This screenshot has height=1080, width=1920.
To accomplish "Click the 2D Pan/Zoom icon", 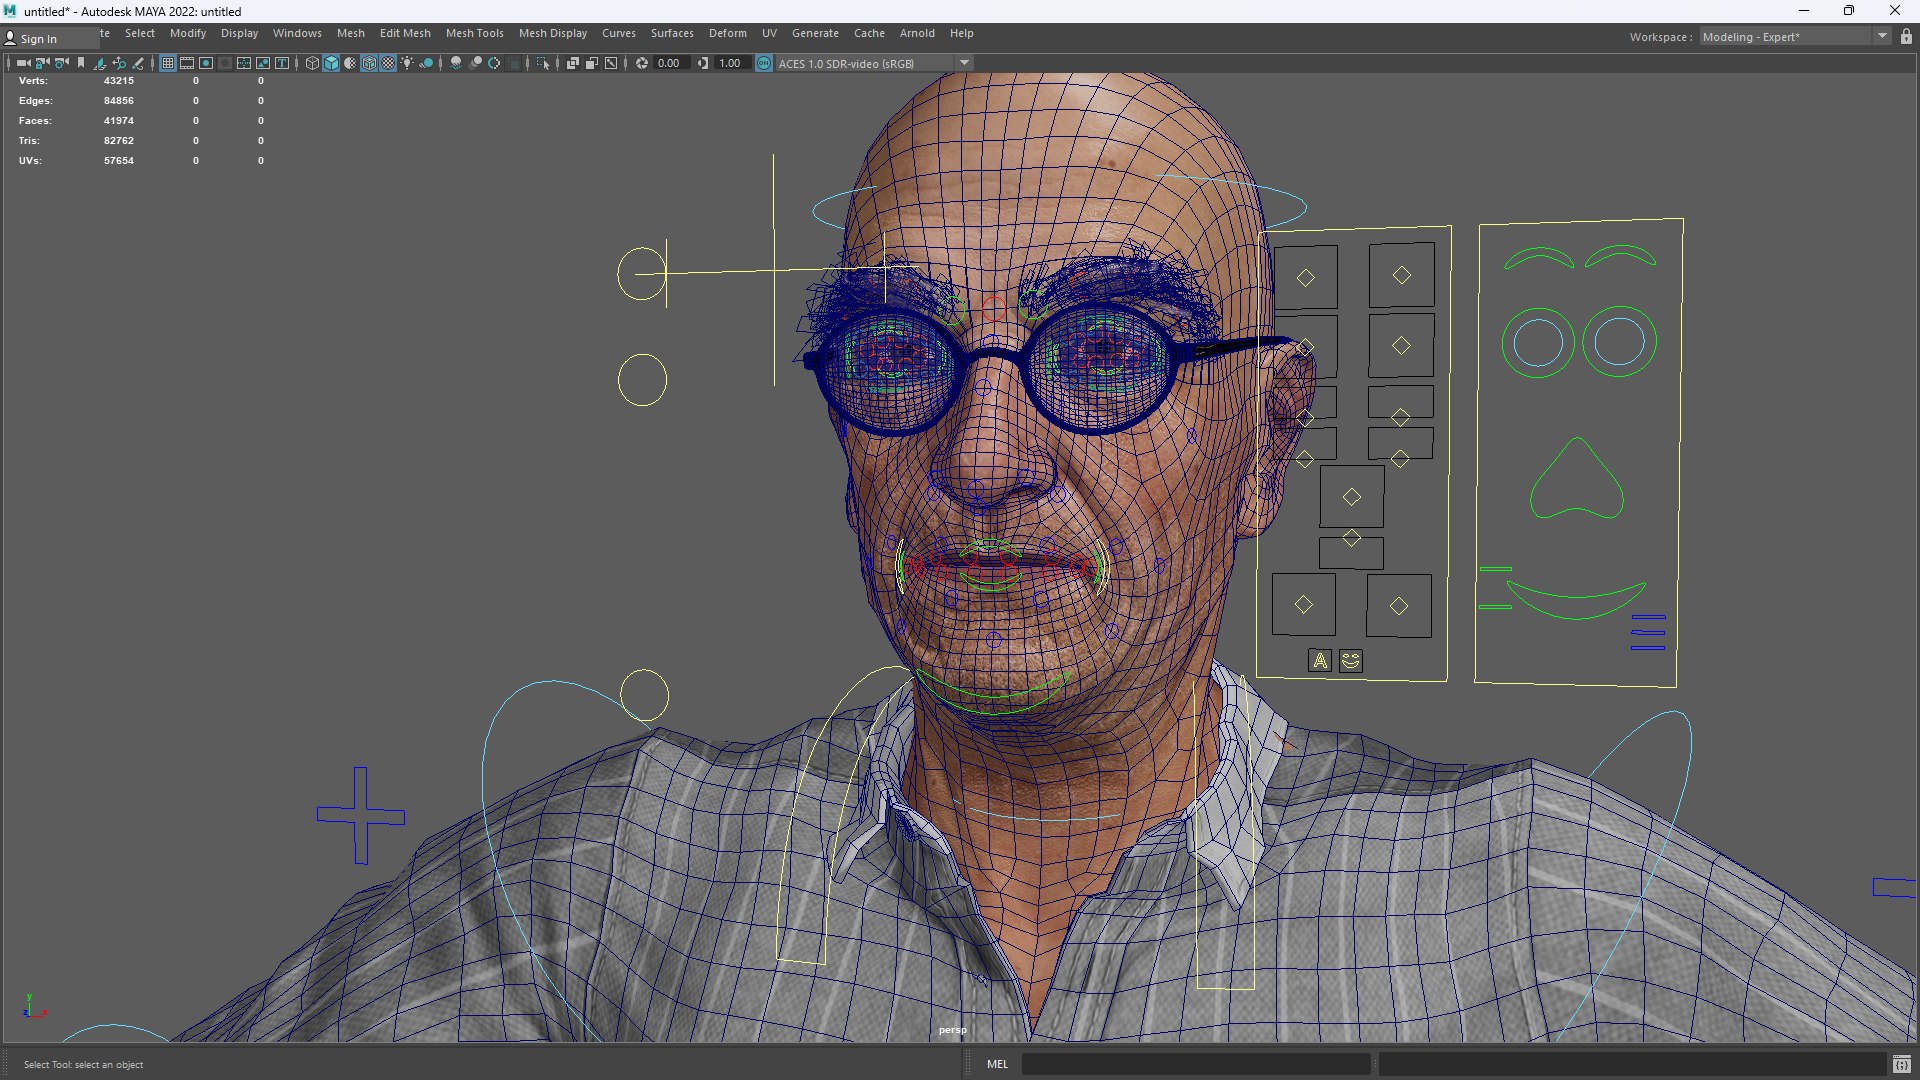I will [119, 63].
